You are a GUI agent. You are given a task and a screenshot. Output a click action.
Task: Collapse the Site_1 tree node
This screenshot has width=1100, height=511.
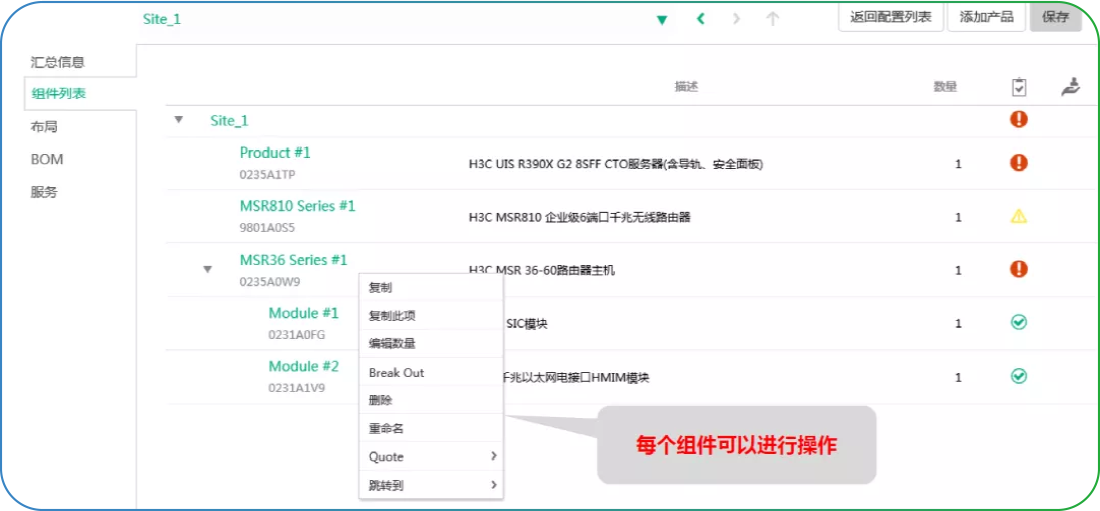click(179, 120)
